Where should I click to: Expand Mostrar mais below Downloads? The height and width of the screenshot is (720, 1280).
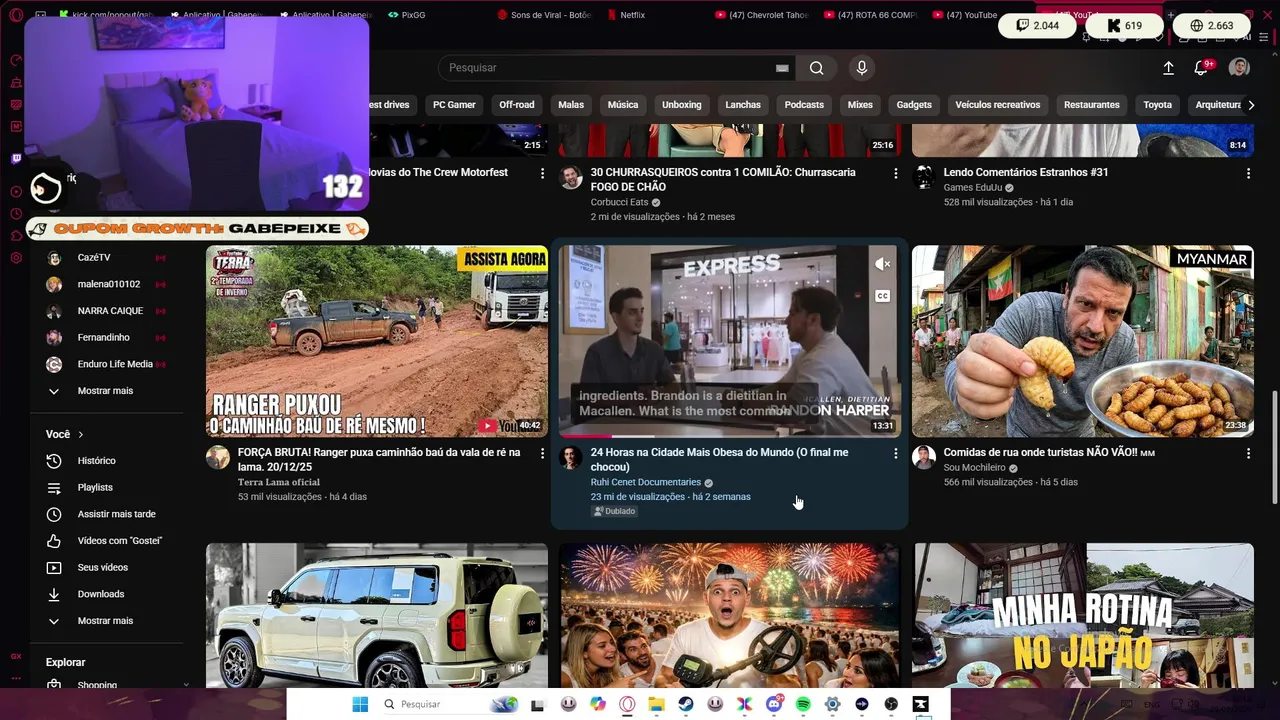pyautogui.click(x=105, y=621)
